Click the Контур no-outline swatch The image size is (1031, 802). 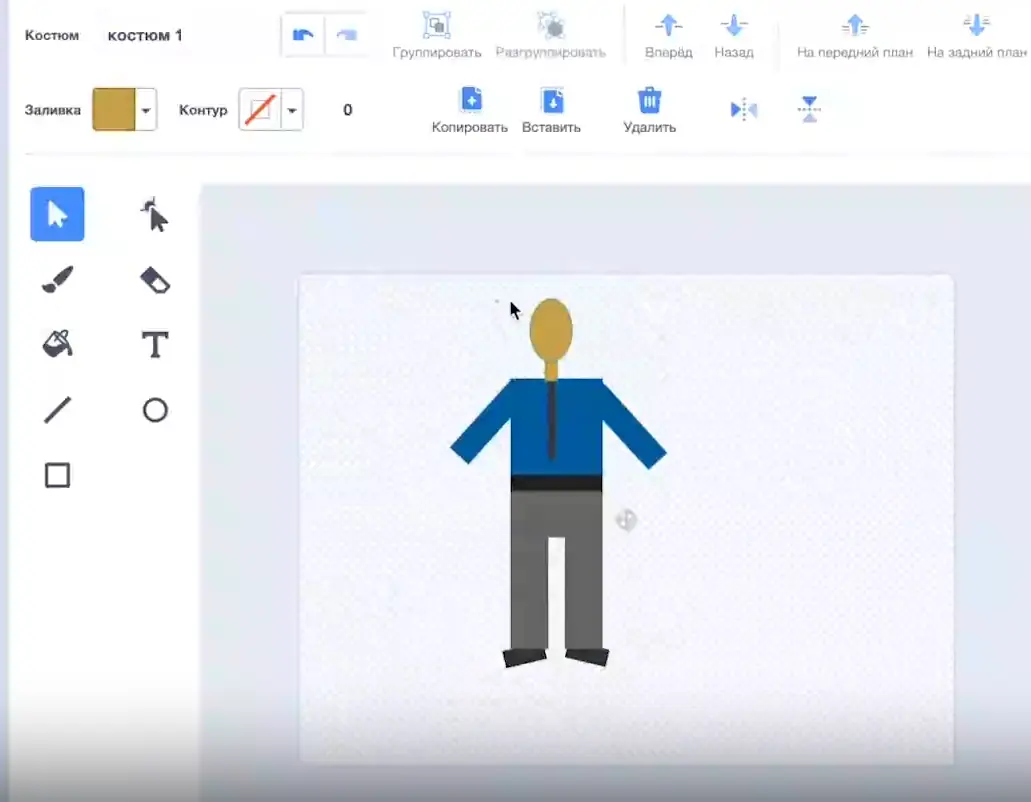tap(260, 110)
